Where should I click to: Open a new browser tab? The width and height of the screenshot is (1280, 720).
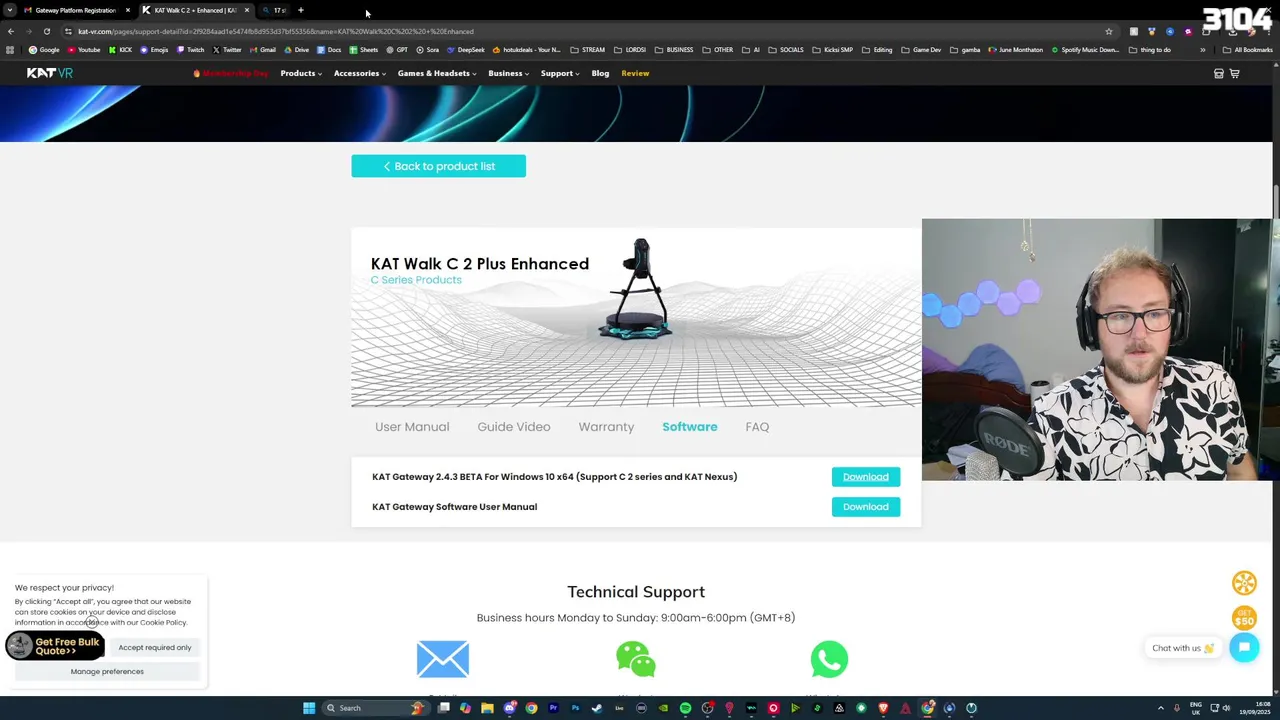(x=300, y=10)
